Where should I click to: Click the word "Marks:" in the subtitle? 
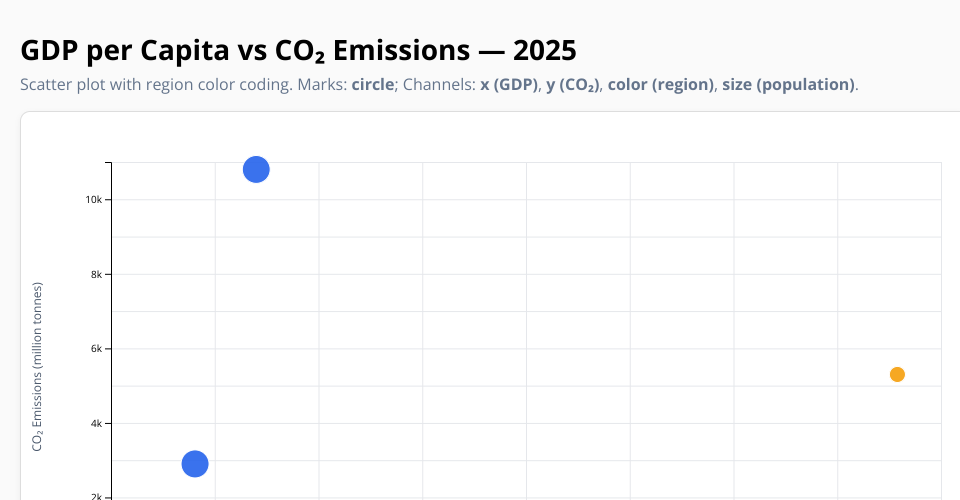322,85
